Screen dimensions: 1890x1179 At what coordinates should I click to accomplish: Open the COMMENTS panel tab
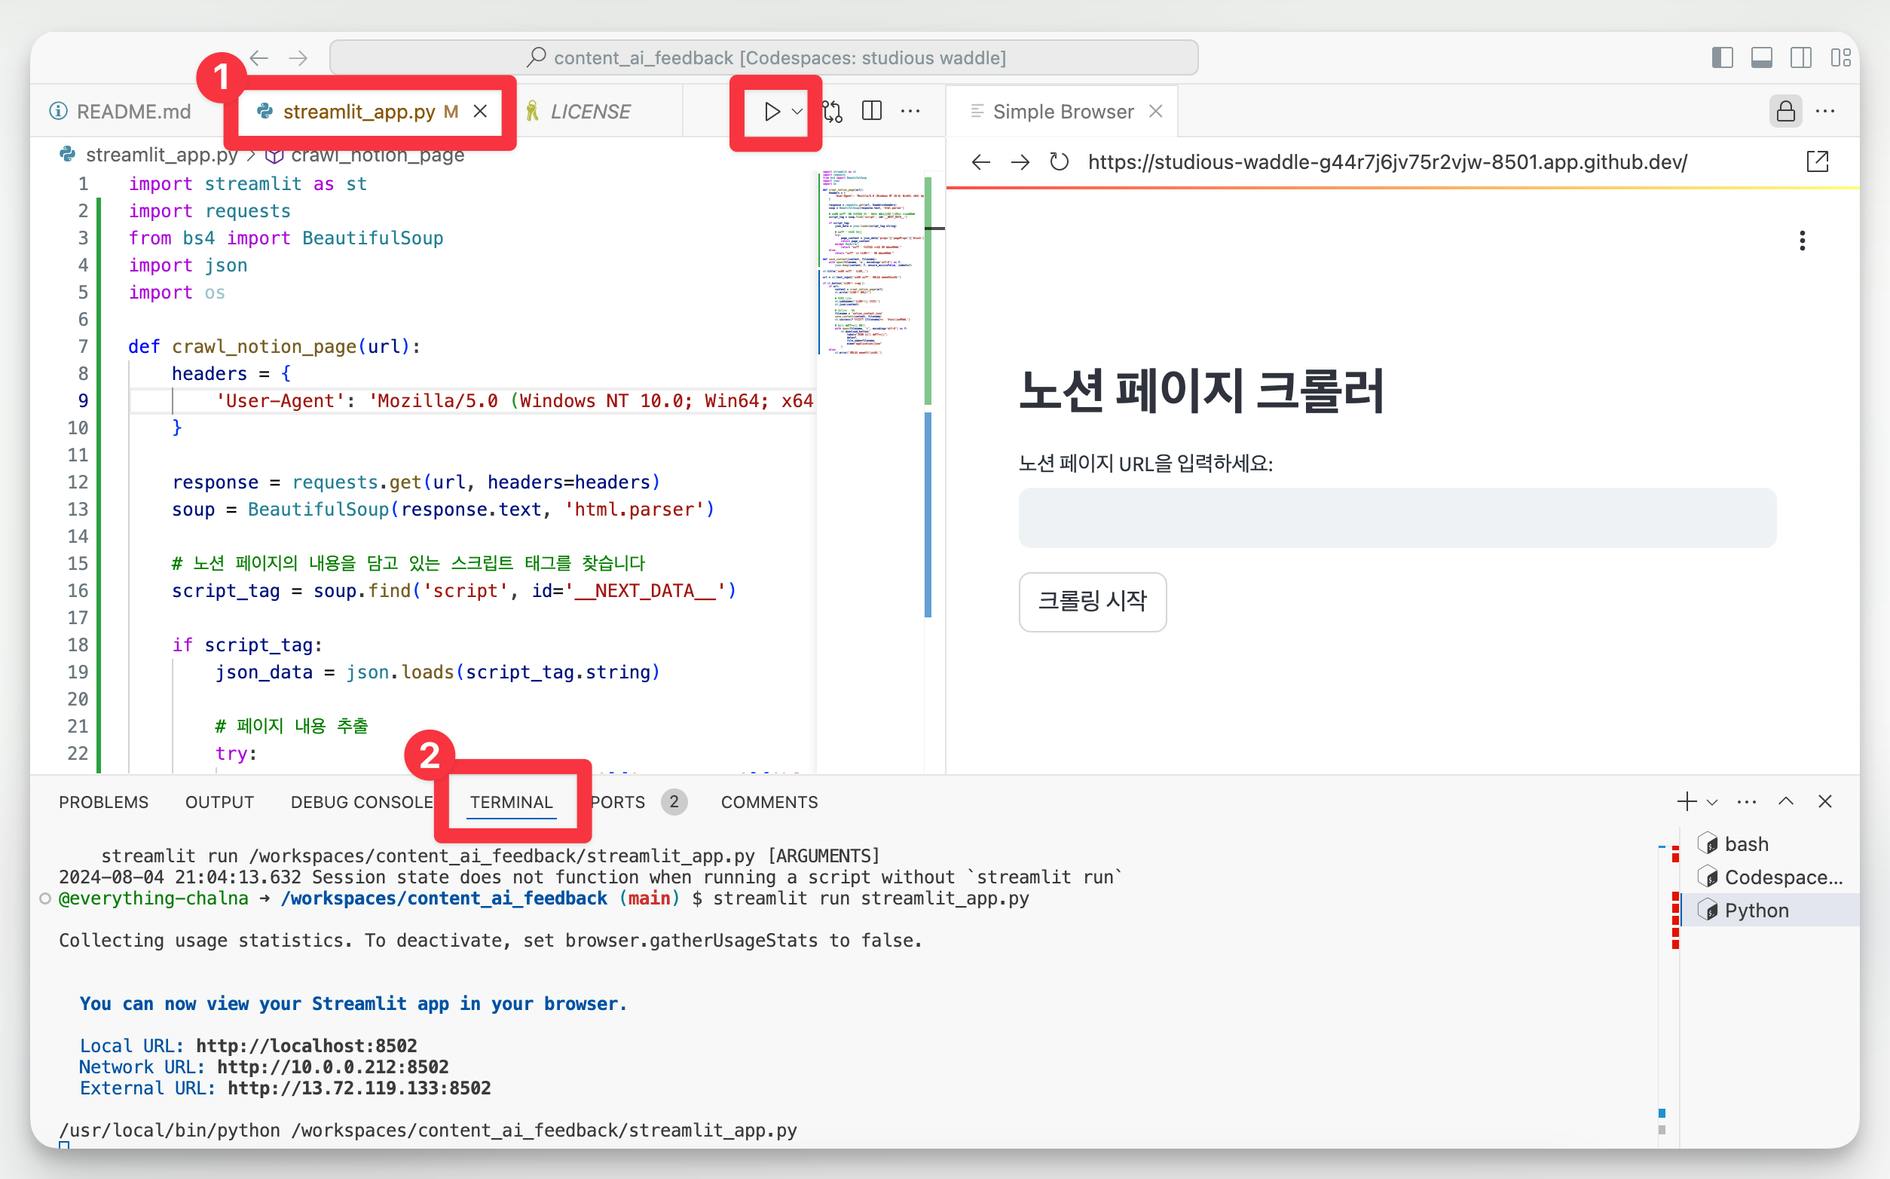pyautogui.click(x=769, y=802)
